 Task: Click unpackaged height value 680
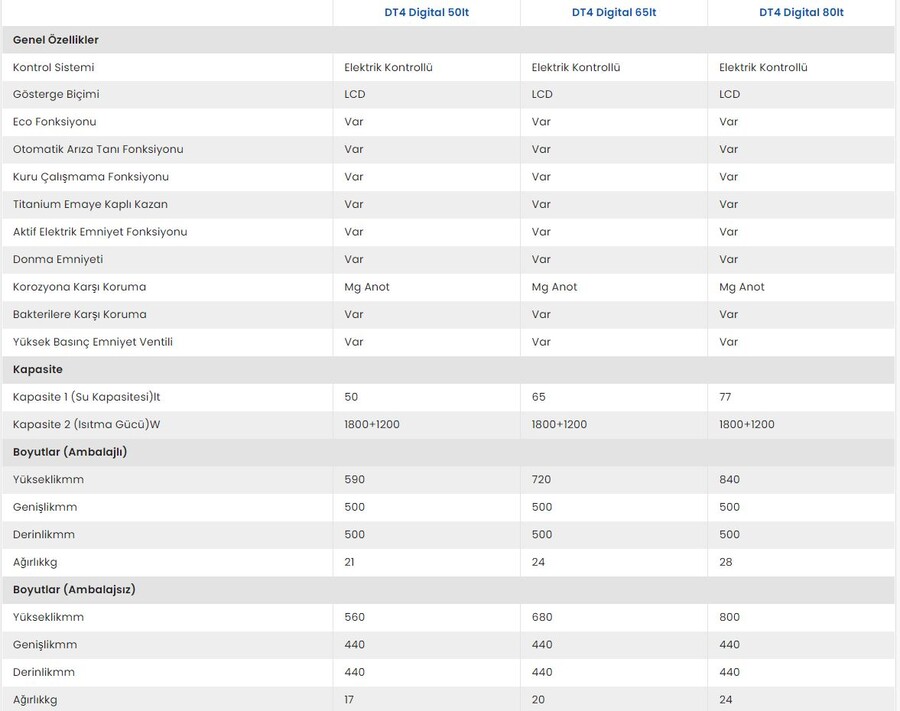point(542,617)
